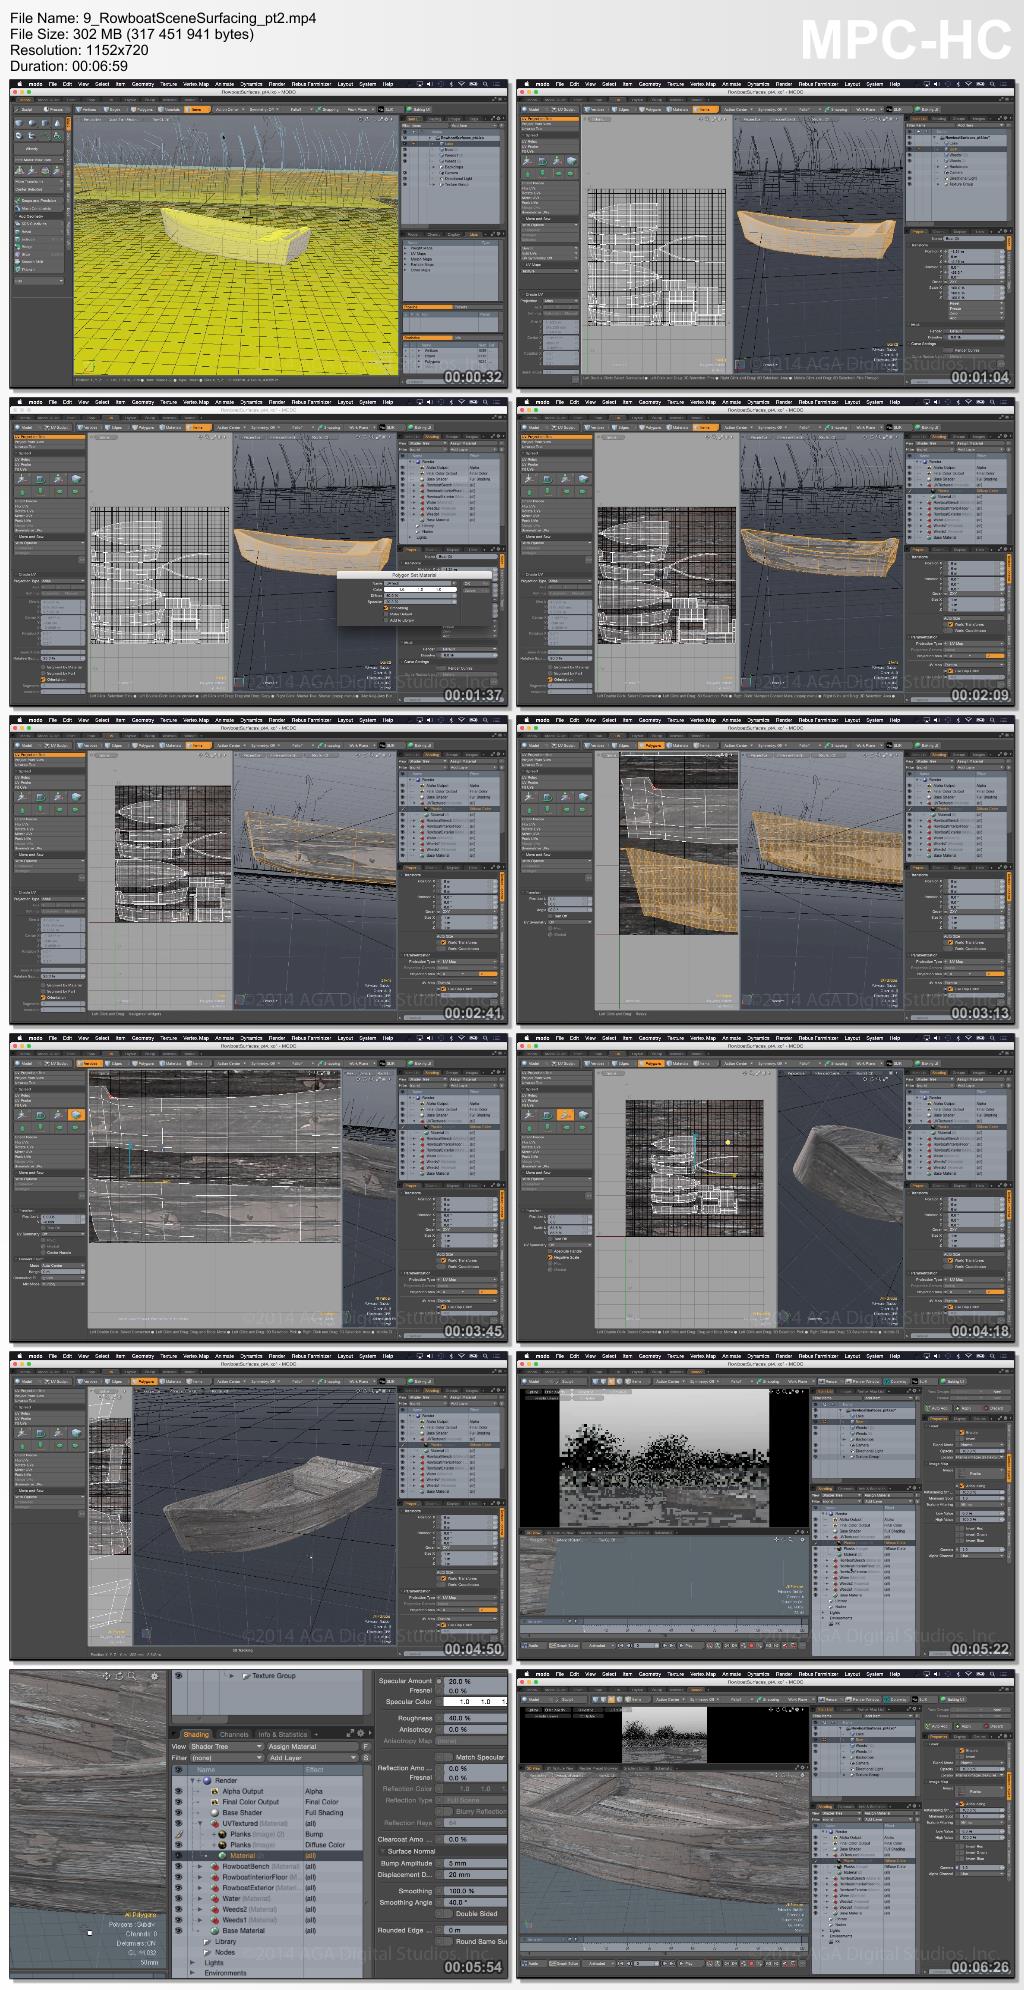Click the F button next to Assign Material
This screenshot has width=1024, height=1990.
[x=365, y=1747]
